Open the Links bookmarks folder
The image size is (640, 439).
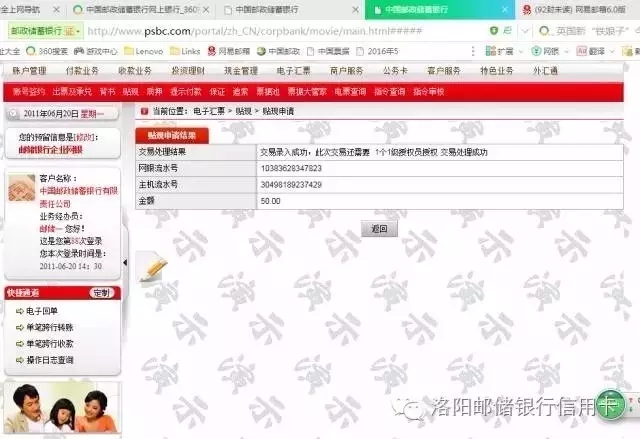pyautogui.click(x=185, y=51)
